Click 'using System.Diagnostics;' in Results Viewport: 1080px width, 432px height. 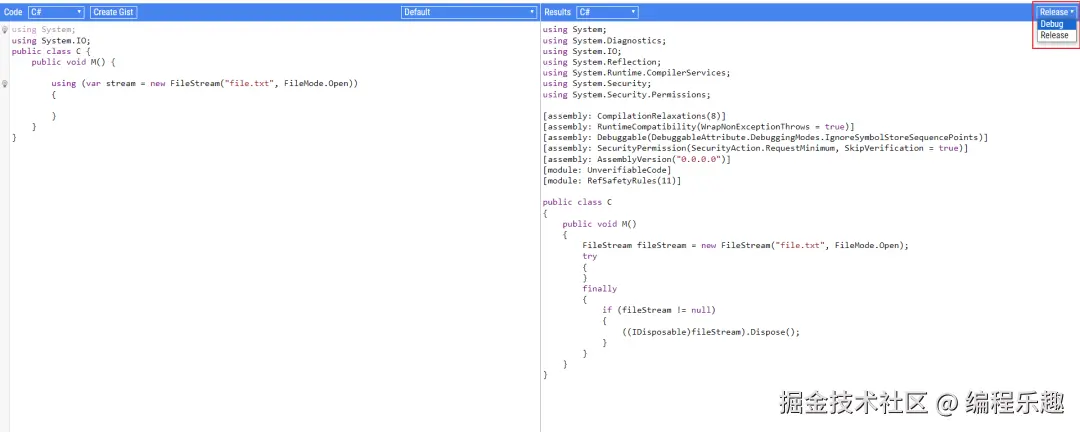[604, 41]
